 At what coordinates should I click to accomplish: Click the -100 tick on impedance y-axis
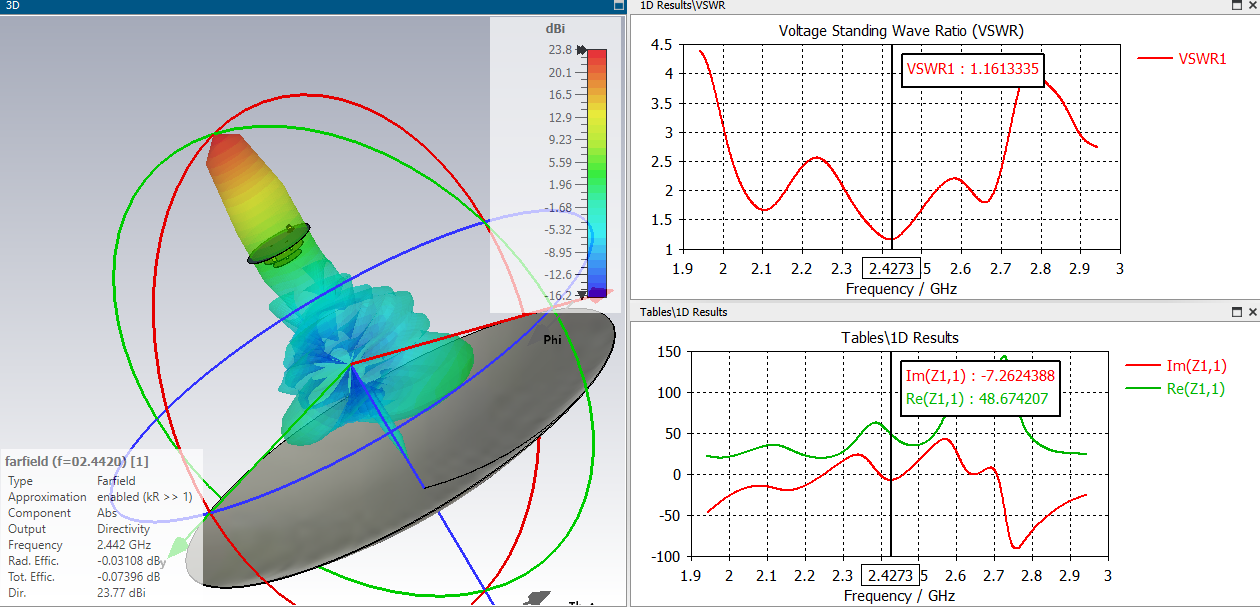click(x=664, y=557)
